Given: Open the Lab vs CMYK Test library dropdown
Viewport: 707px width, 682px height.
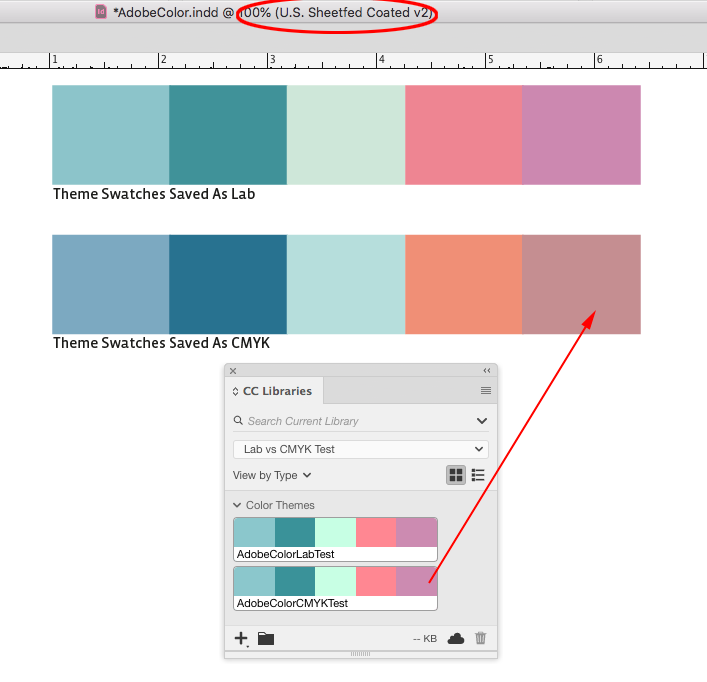Looking at the screenshot, I should pos(360,450).
